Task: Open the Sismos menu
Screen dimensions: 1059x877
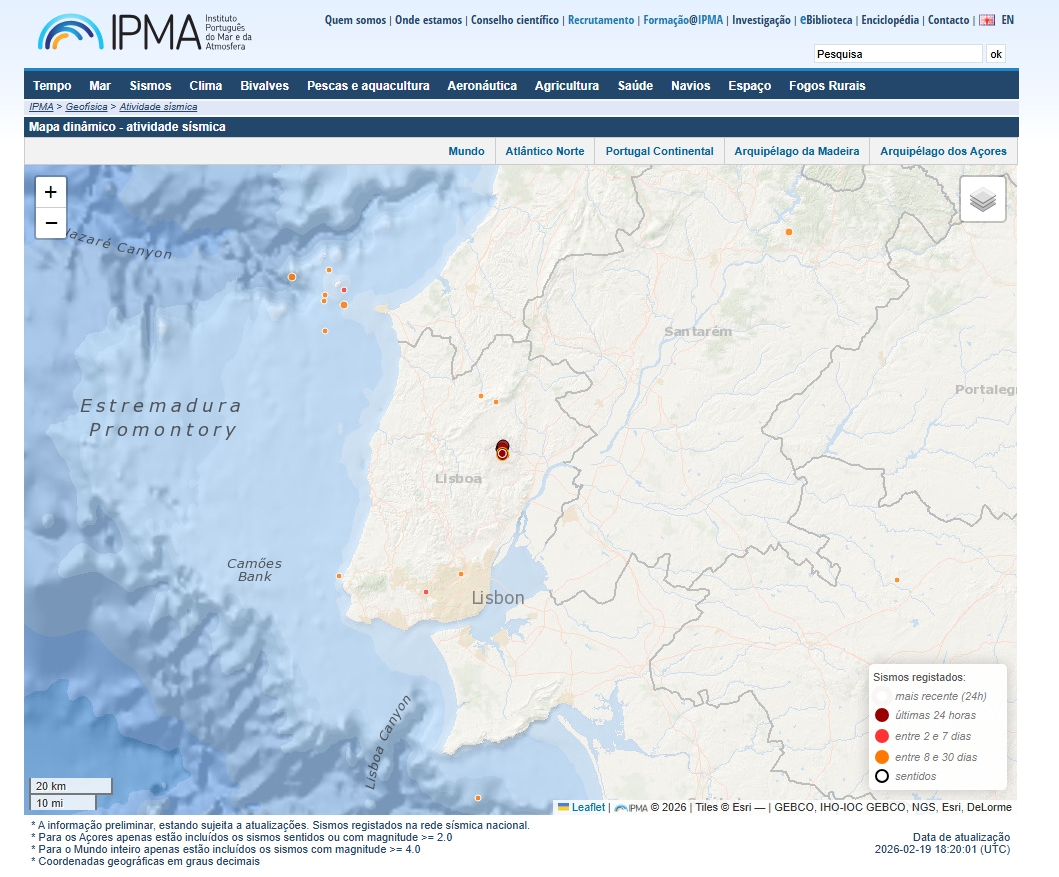Action: [150, 86]
